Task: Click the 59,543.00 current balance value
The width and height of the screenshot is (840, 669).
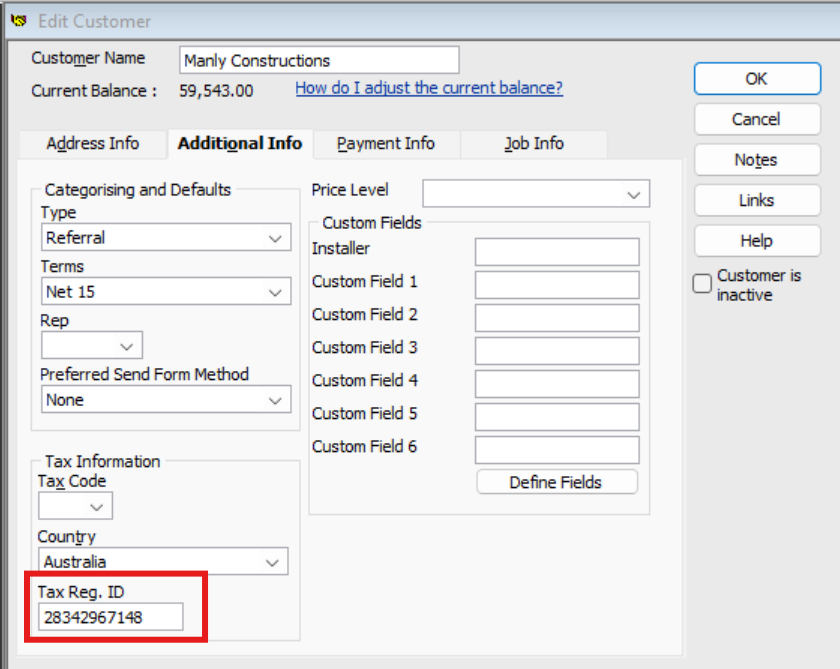Action: point(216,91)
